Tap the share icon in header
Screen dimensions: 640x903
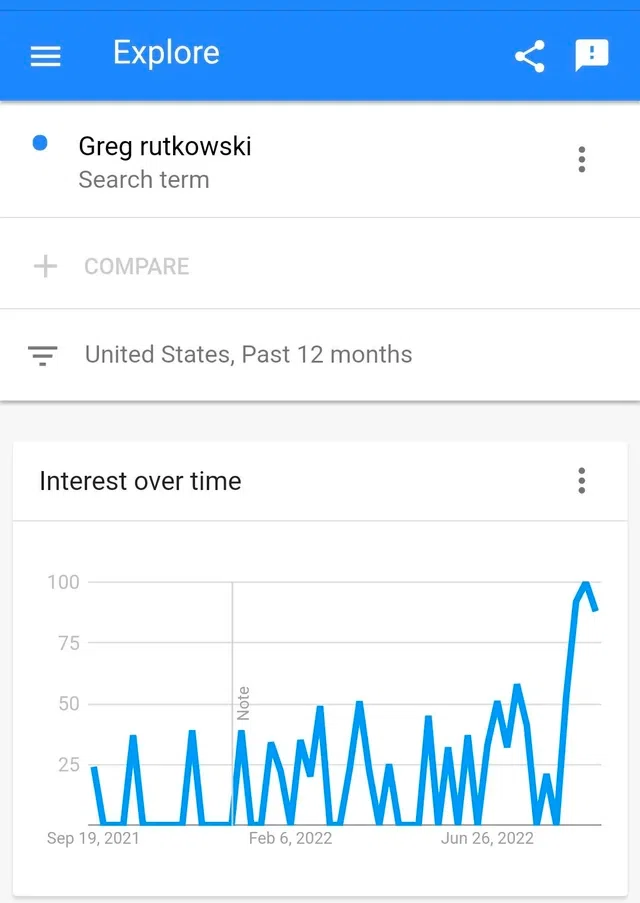[x=529, y=56]
